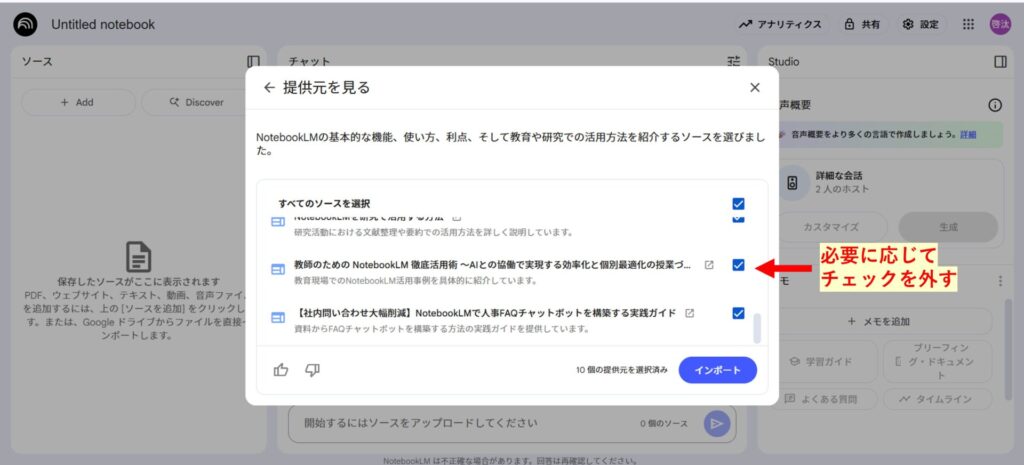
Task: Open アナリティクス analytics
Action: 780,24
